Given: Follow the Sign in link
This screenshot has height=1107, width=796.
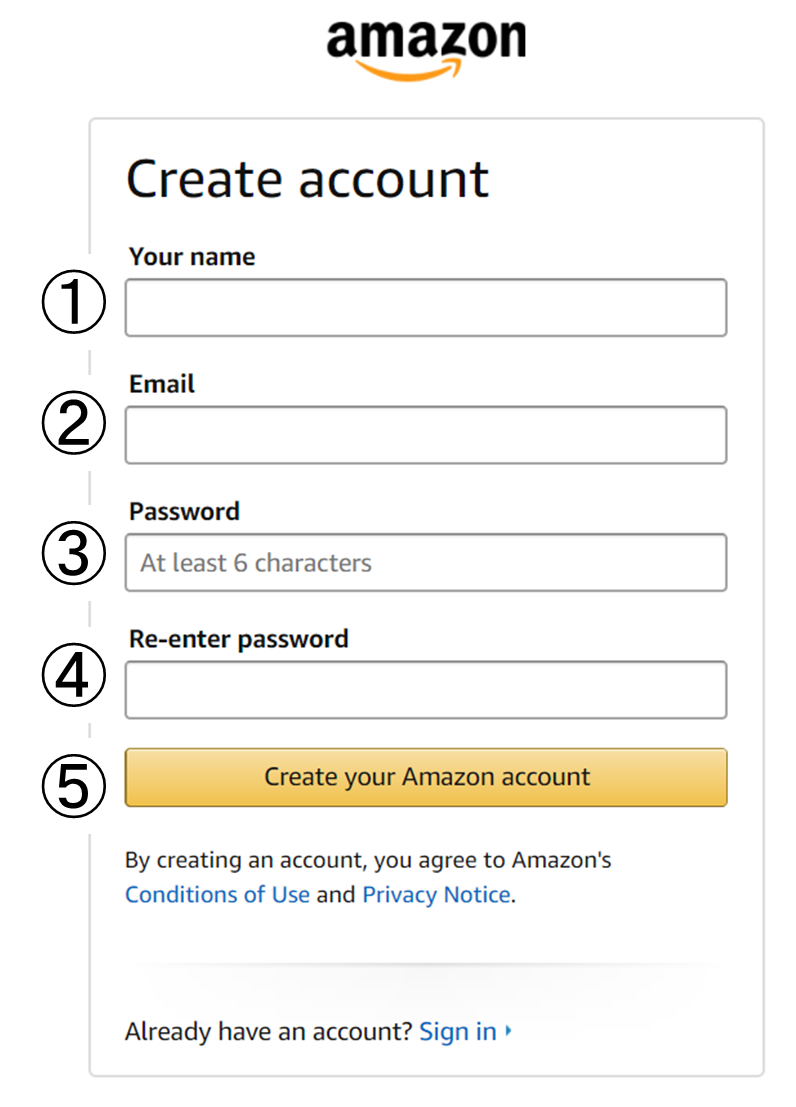Looking at the screenshot, I should pyautogui.click(x=458, y=1031).
